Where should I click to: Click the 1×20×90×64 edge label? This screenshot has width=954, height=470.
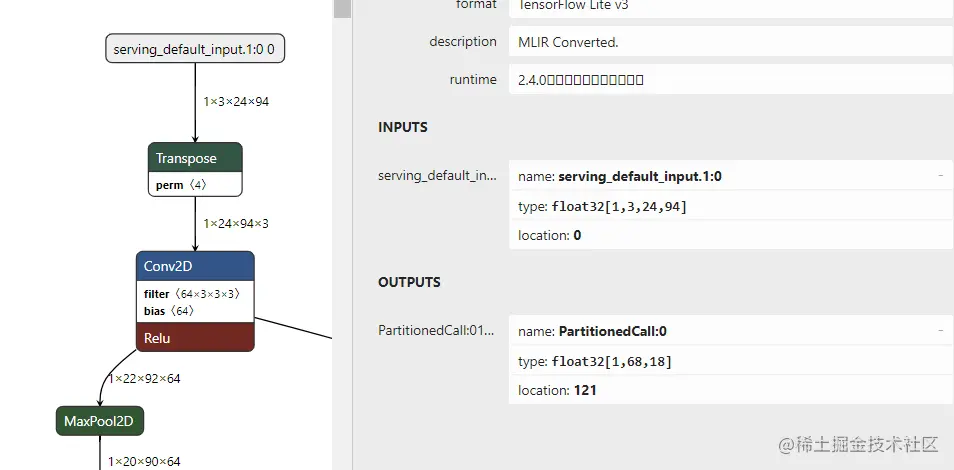click(144, 461)
